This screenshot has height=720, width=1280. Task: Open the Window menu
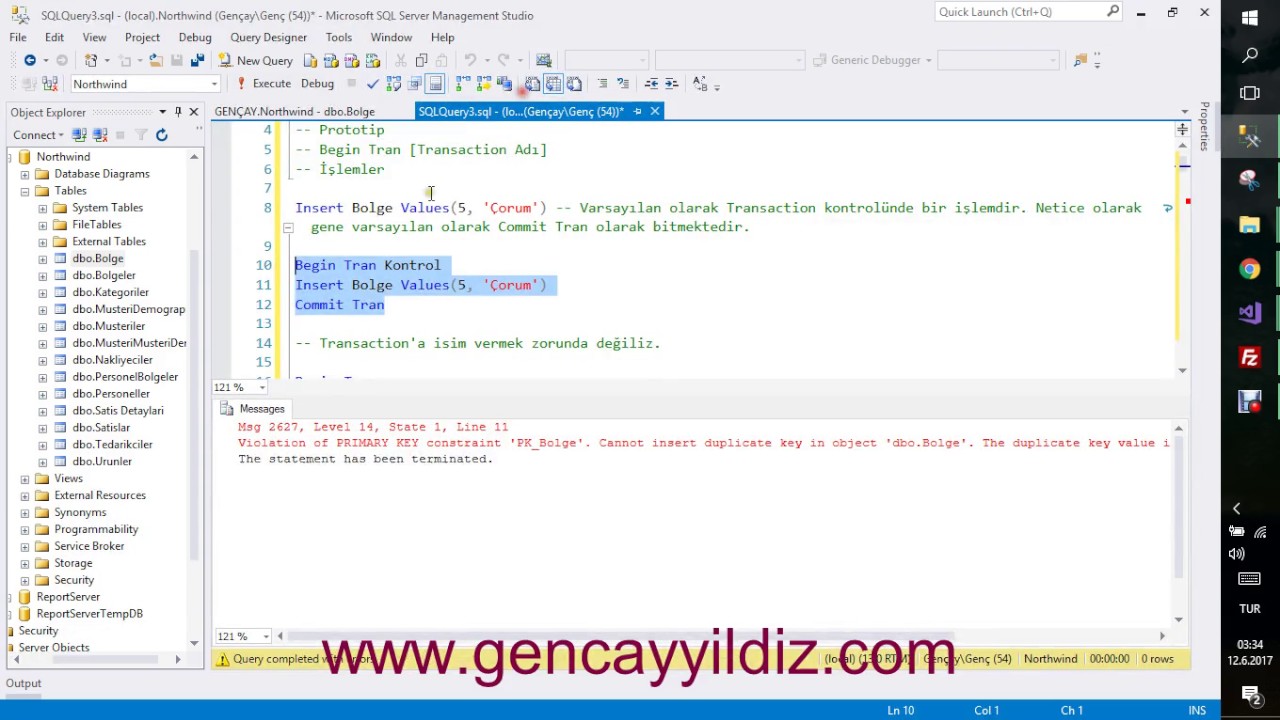391,37
